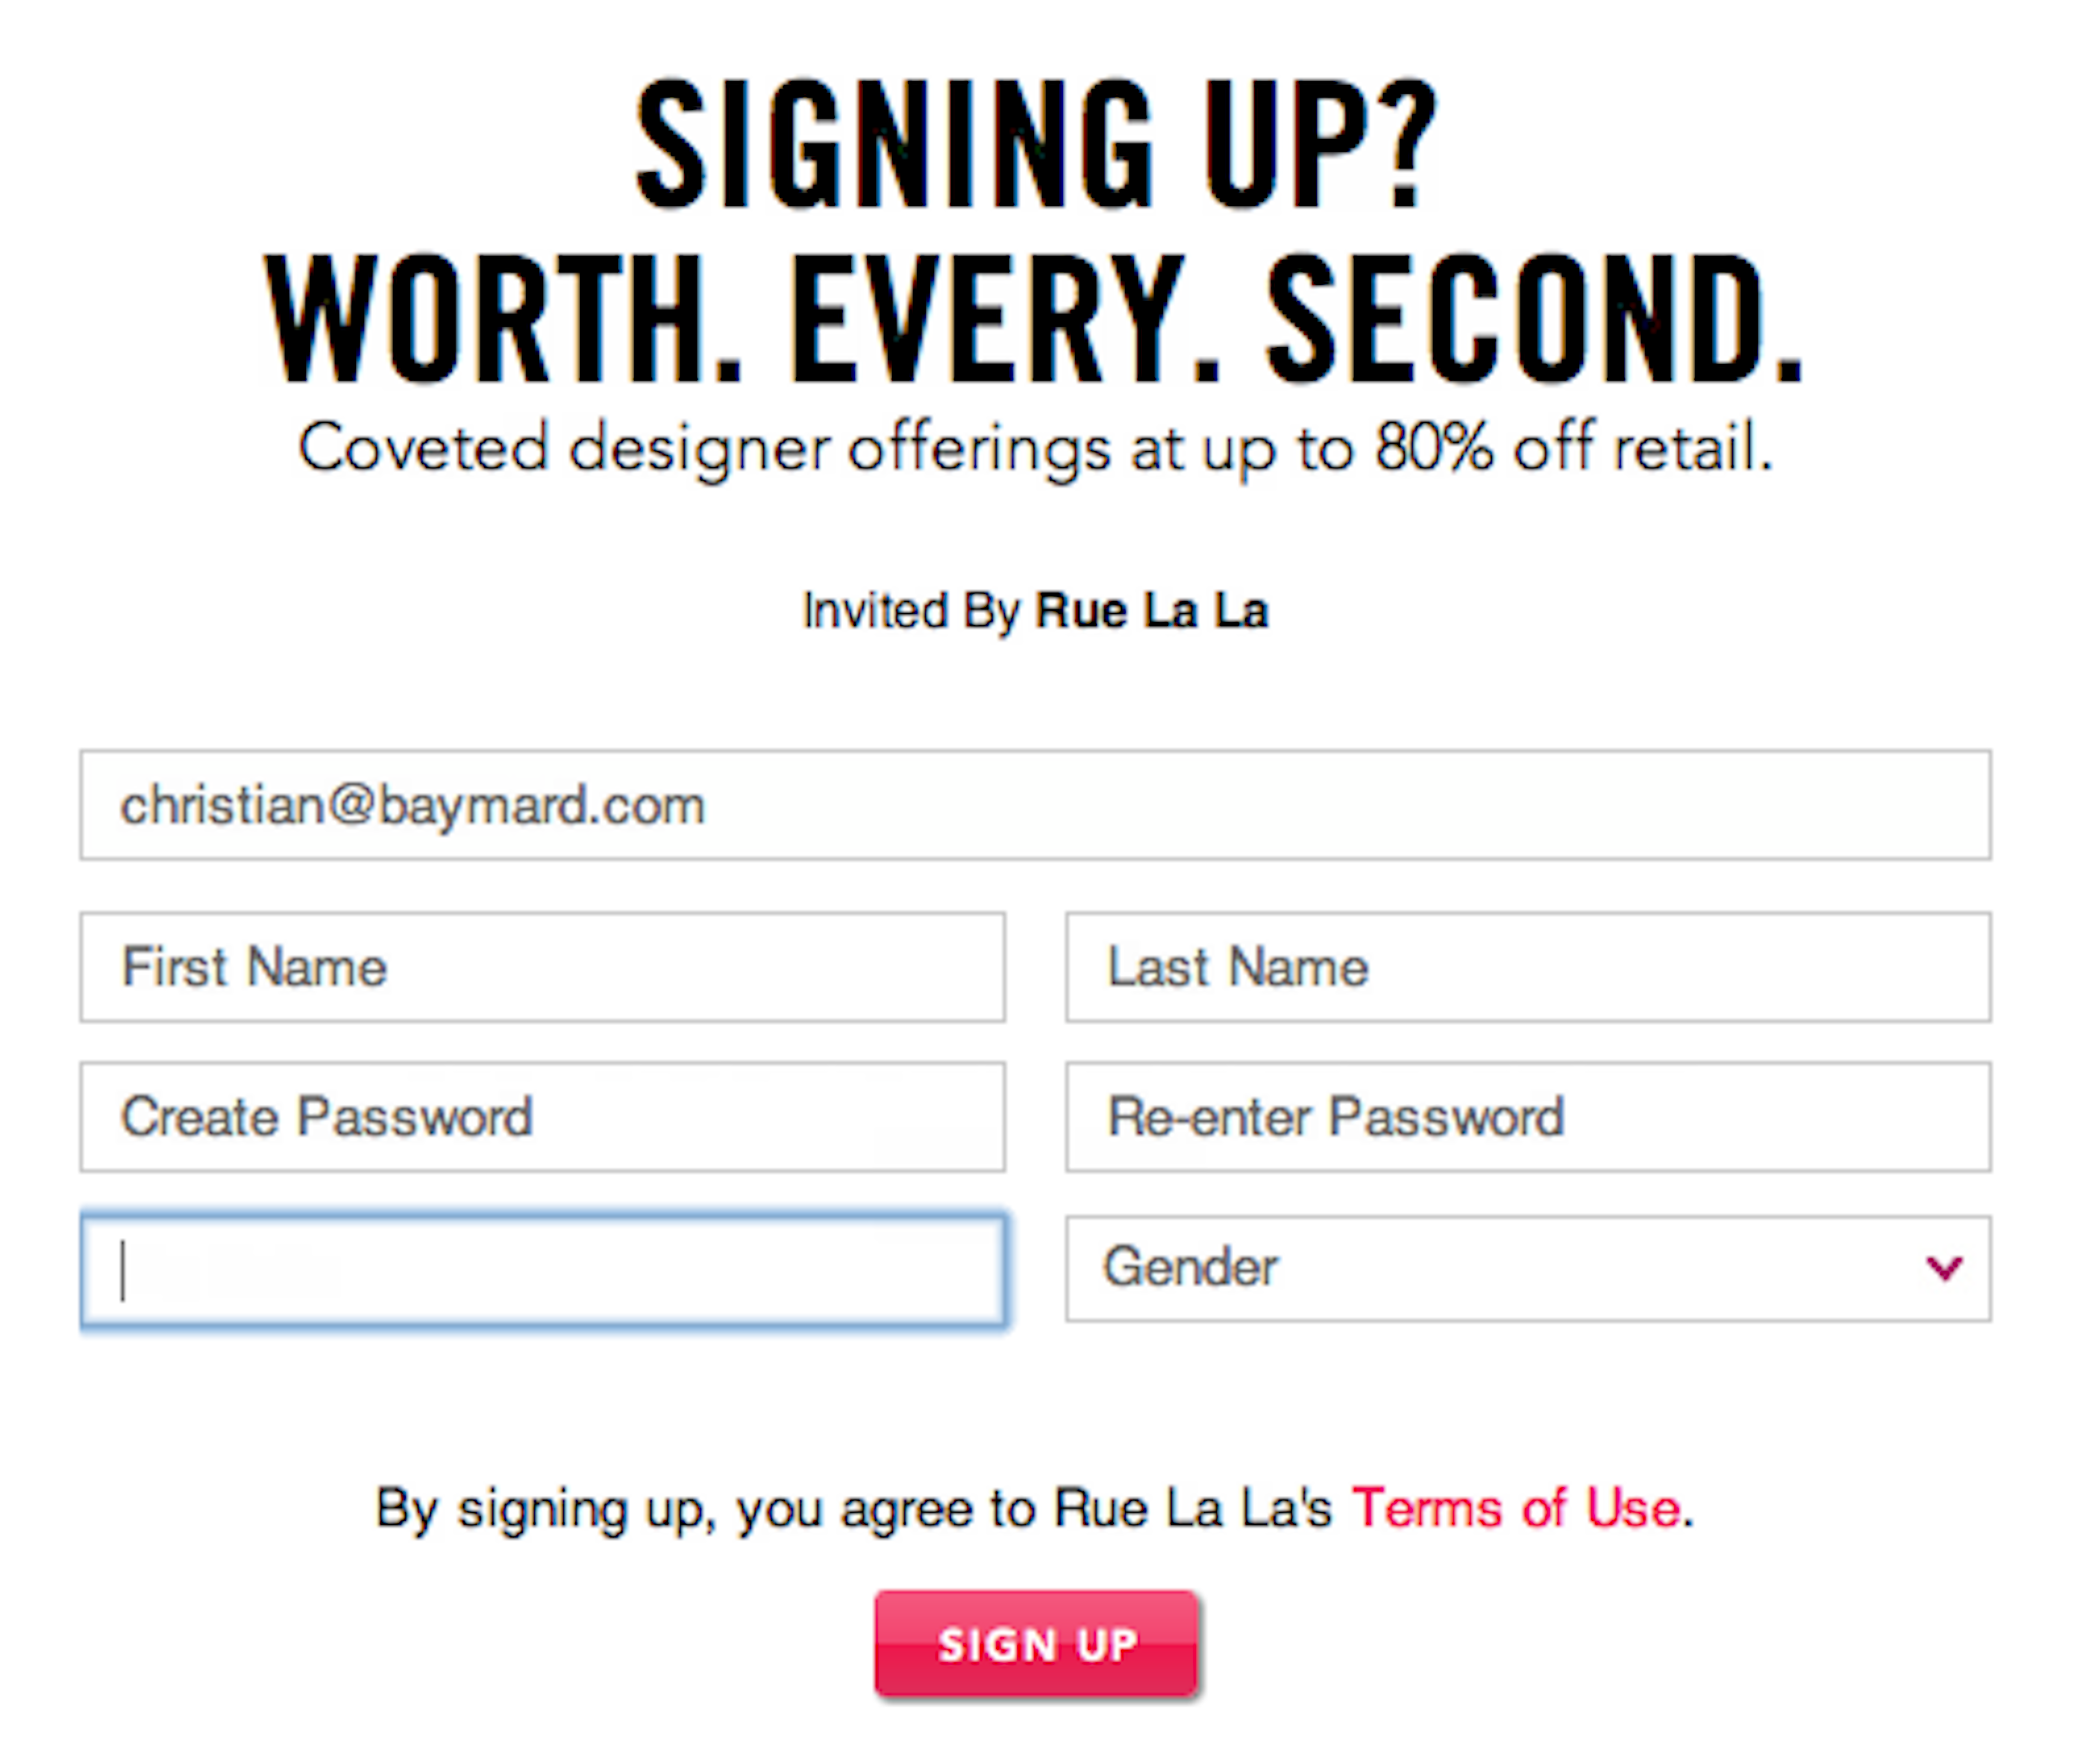Click the bold "Rue La La" inviter name

click(1151, 610)
